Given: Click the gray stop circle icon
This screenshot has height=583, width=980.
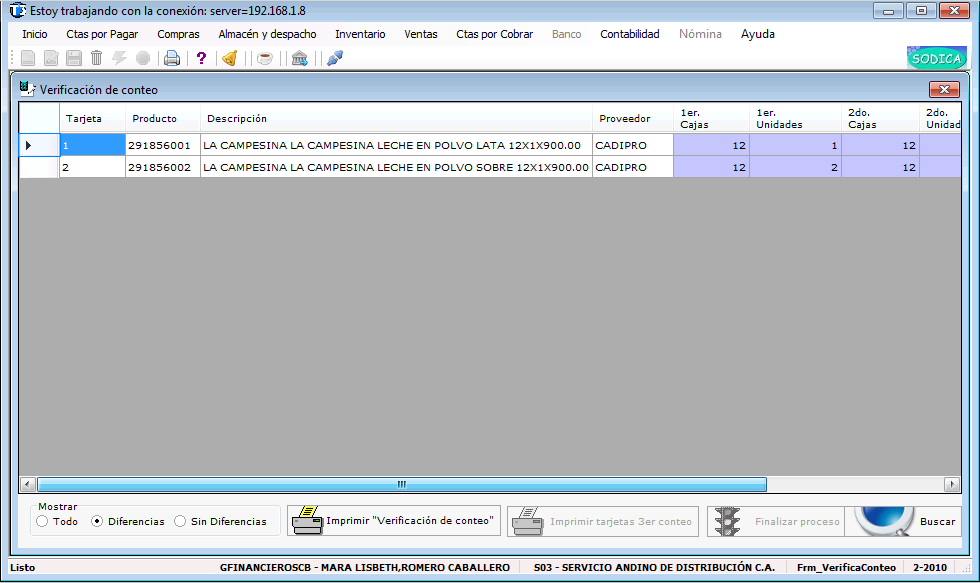Looking at the screenshot, I should click(143, 58).
